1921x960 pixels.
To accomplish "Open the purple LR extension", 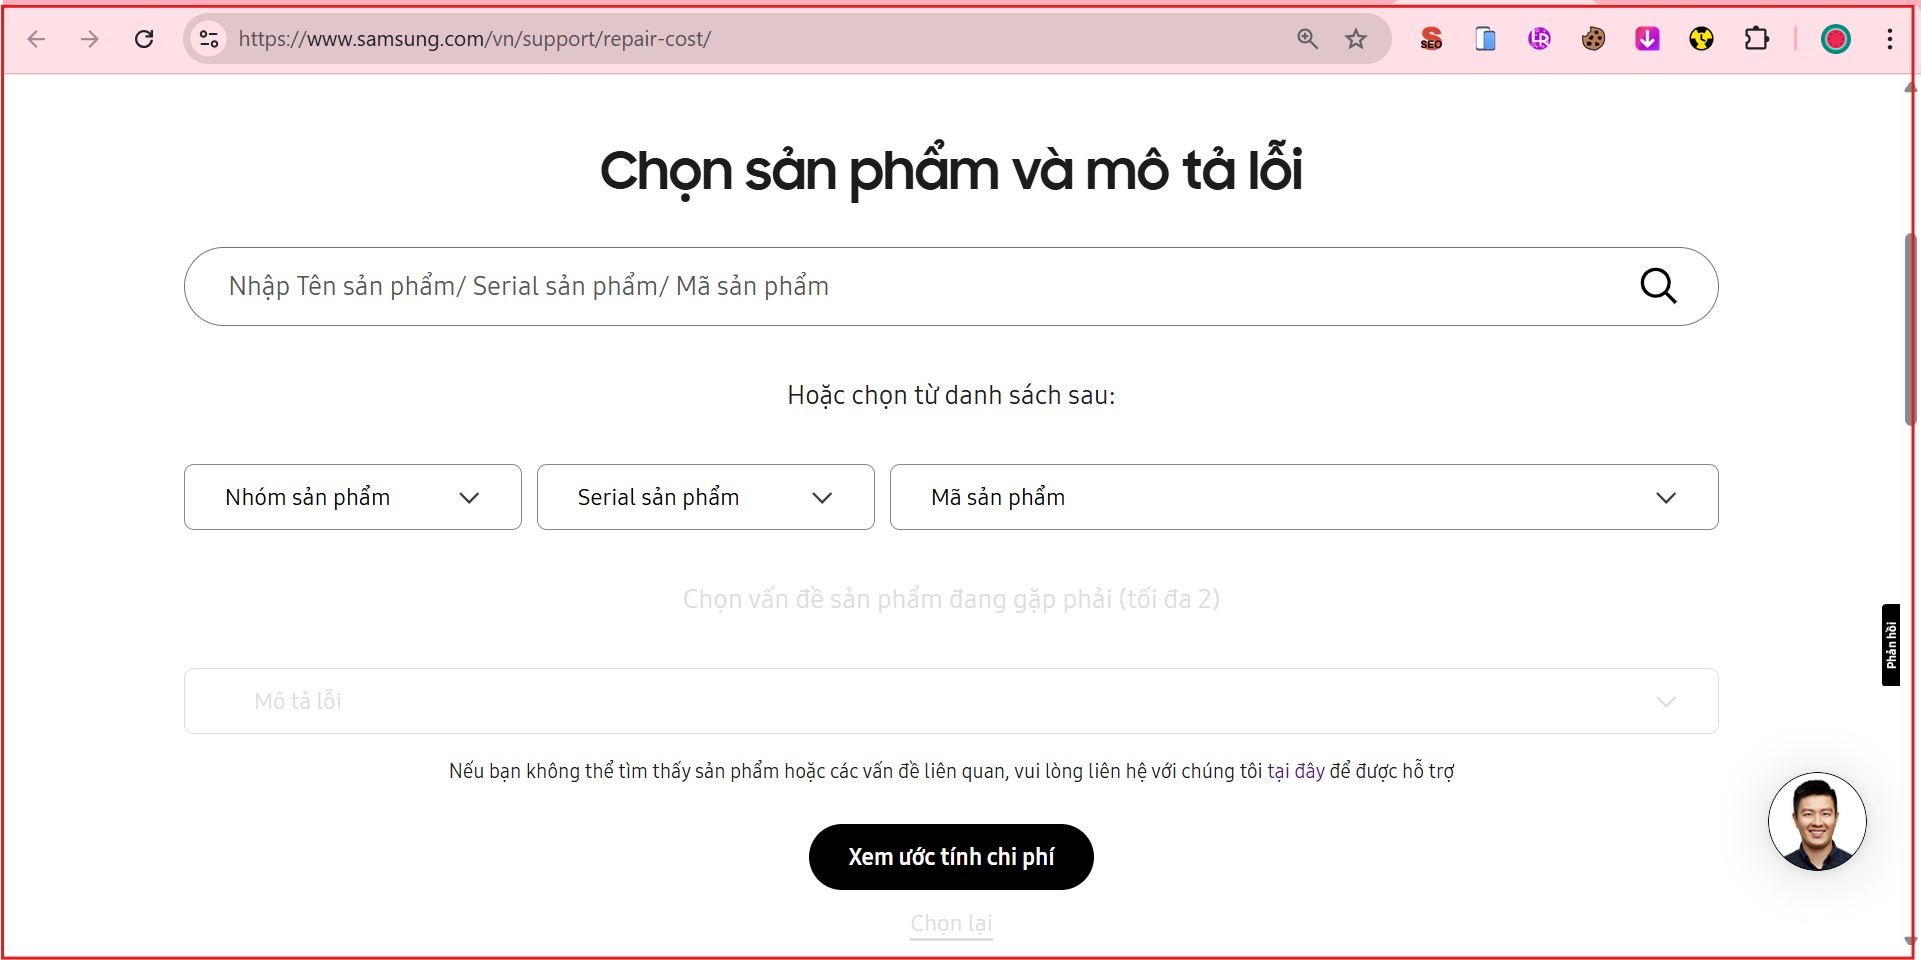I will tap(1539, 39).
